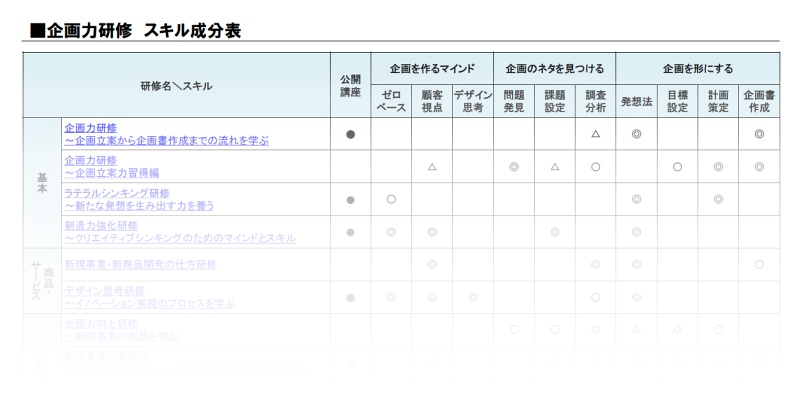Image resolution: width=800 pixels, height=395 pixels.
Task: Click the black 公開講座 dot in first row
Action: click(x=351, y=134)
